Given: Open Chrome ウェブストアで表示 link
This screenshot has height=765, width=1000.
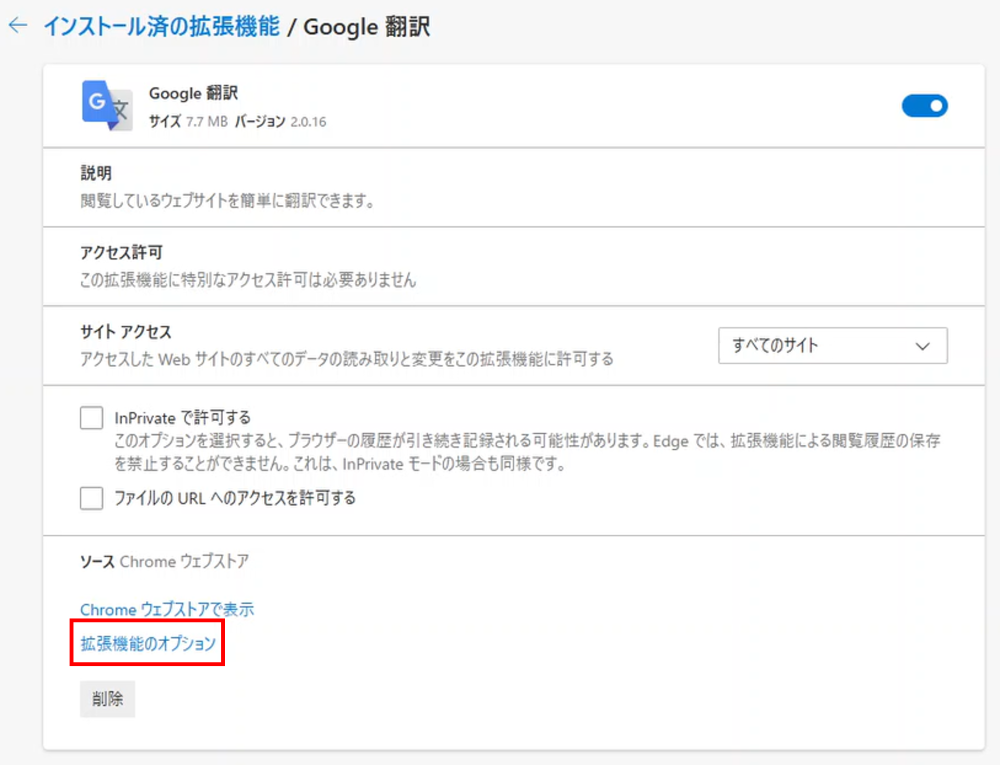Looking at the screenshot, I should pyautogui.click(x=167, y=609).
